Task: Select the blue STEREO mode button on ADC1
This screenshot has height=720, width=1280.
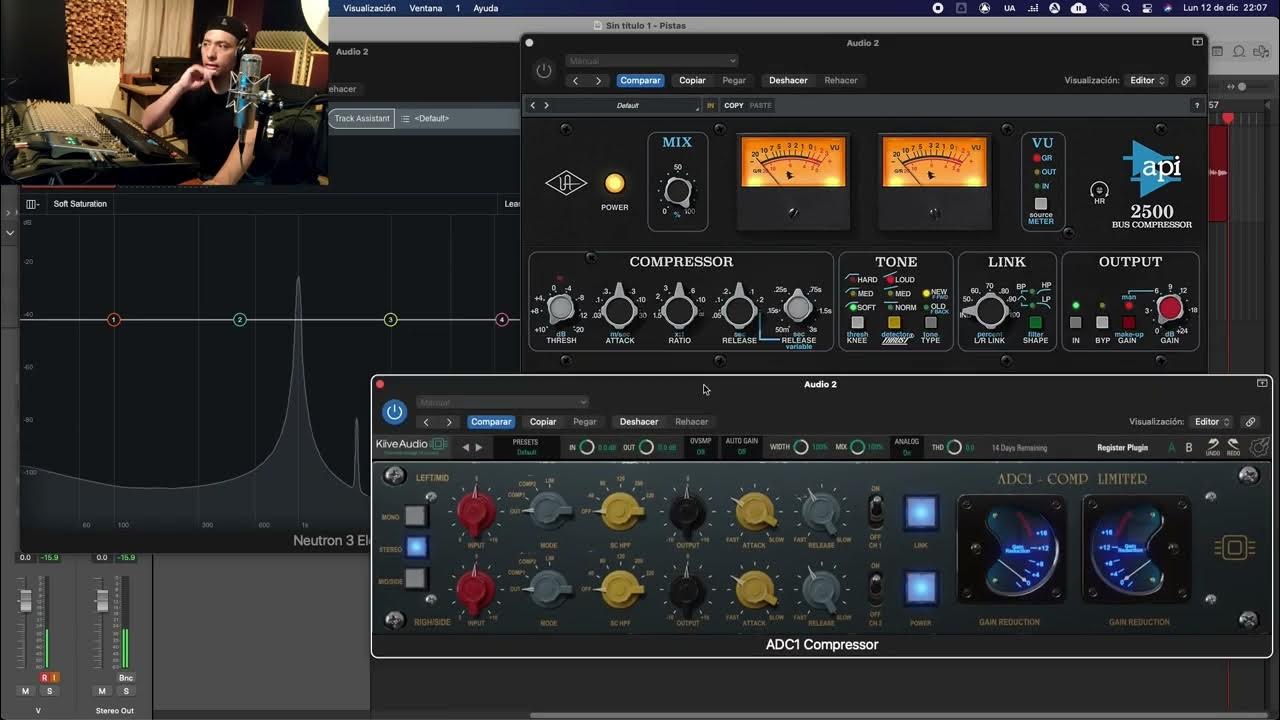Action: pos(416,547)
